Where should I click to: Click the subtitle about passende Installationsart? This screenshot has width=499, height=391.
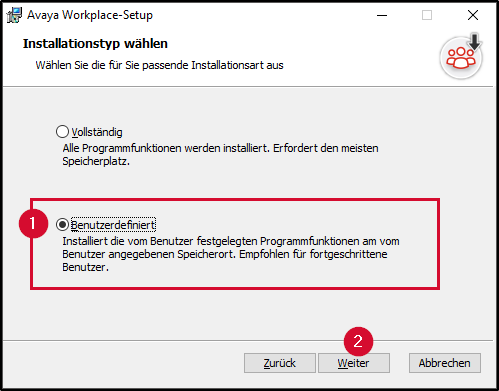(x=159, y=65)
